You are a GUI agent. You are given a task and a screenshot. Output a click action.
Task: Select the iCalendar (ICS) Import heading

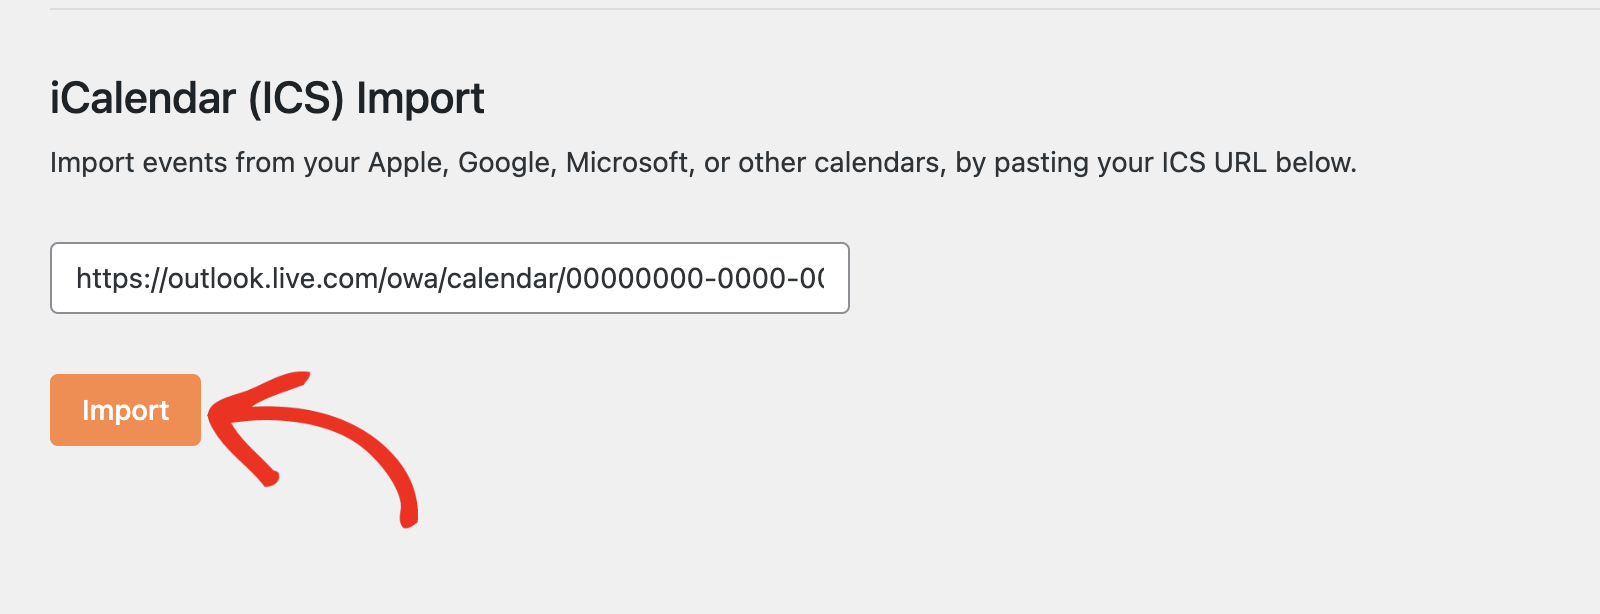pyautogui.click(x=267, y=99)
